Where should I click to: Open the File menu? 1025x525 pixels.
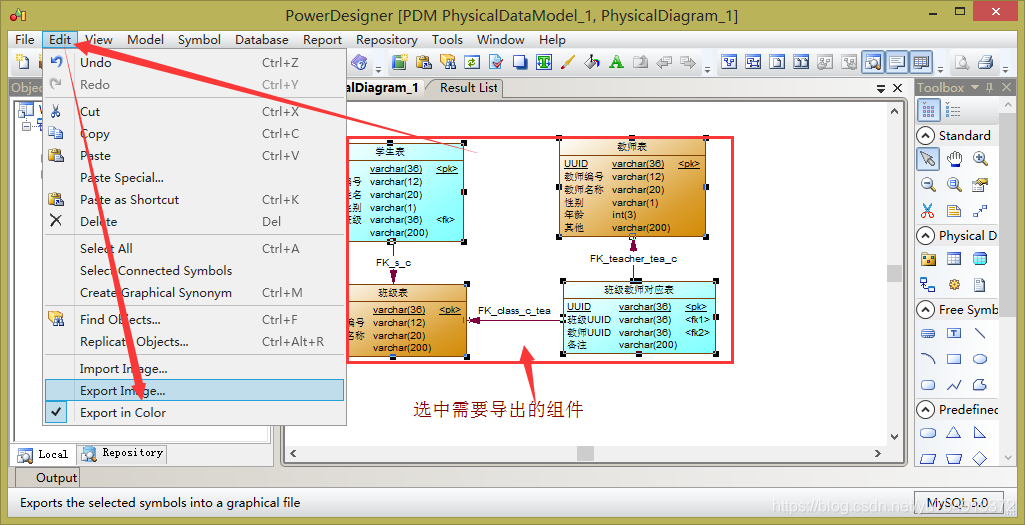coord(24,40)
